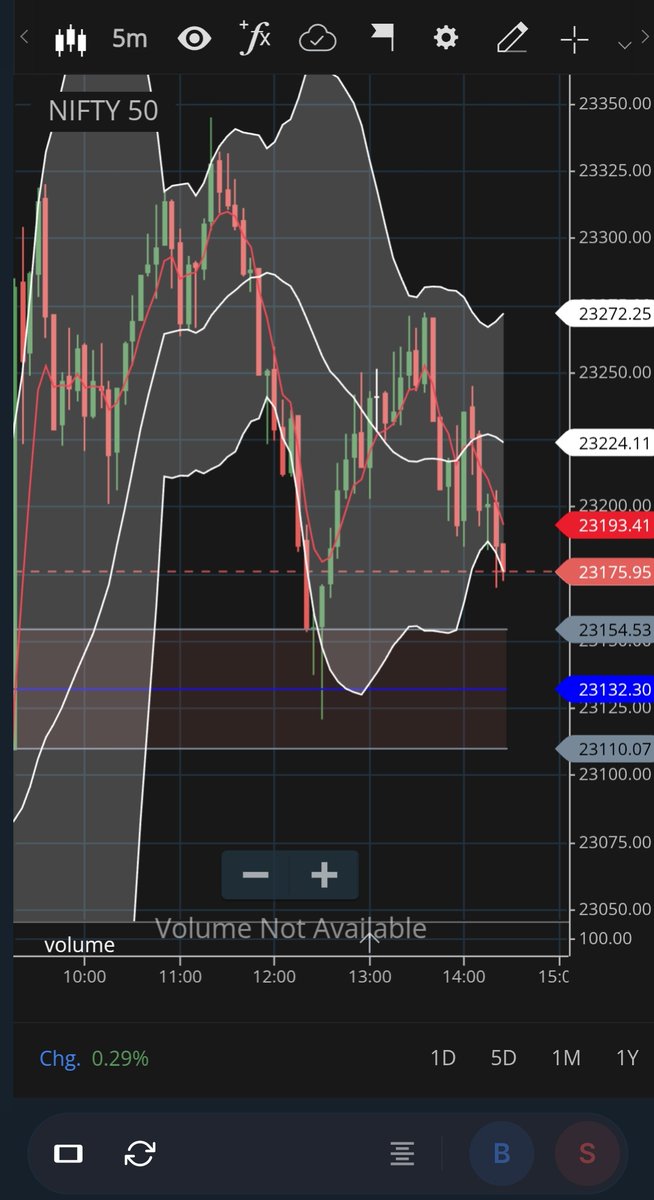Select the 1D range

(442, 1058)
